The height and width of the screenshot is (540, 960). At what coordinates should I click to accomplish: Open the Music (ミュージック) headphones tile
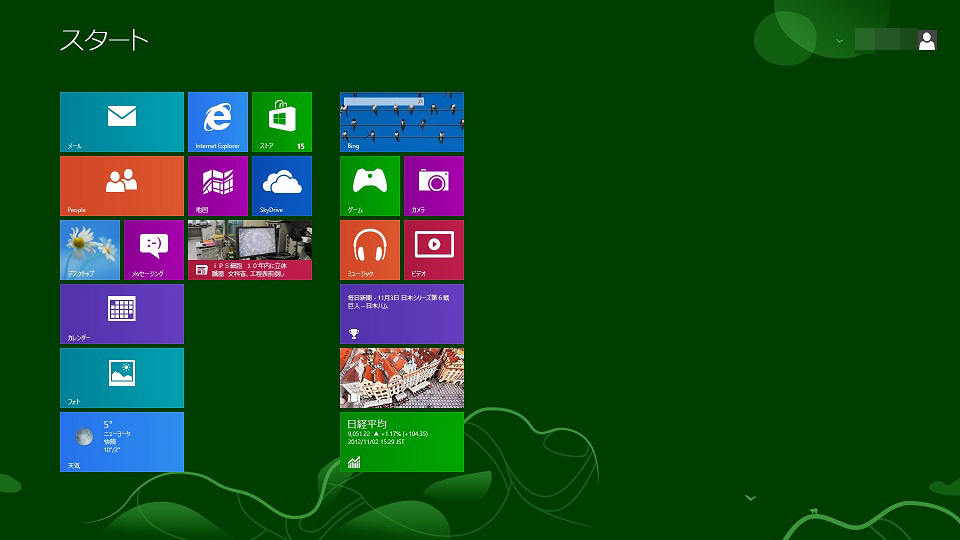point(370,250)
